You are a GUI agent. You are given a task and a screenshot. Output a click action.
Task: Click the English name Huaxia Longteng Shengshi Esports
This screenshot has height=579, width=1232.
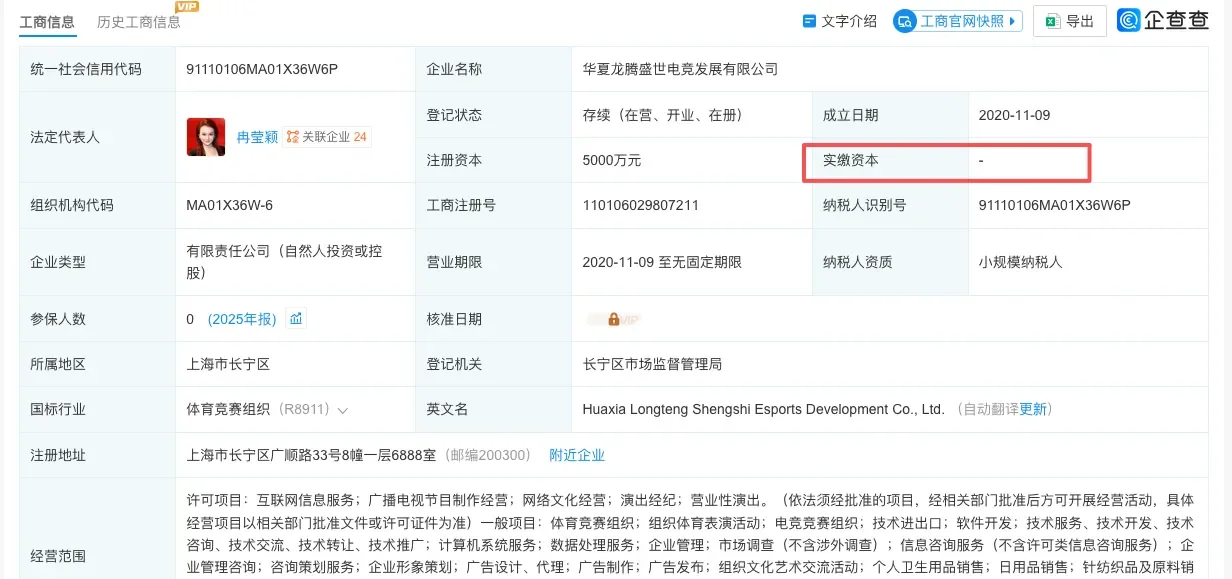coord(764,409)
